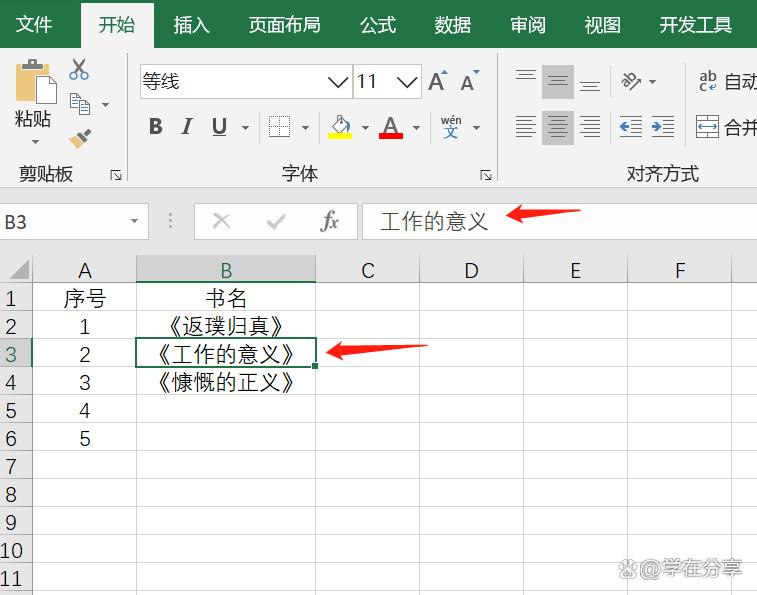The height and width of the screenshot is (595, 757).
Task: Switch to the 视图 tab
Action: click(x=603, y=25)
